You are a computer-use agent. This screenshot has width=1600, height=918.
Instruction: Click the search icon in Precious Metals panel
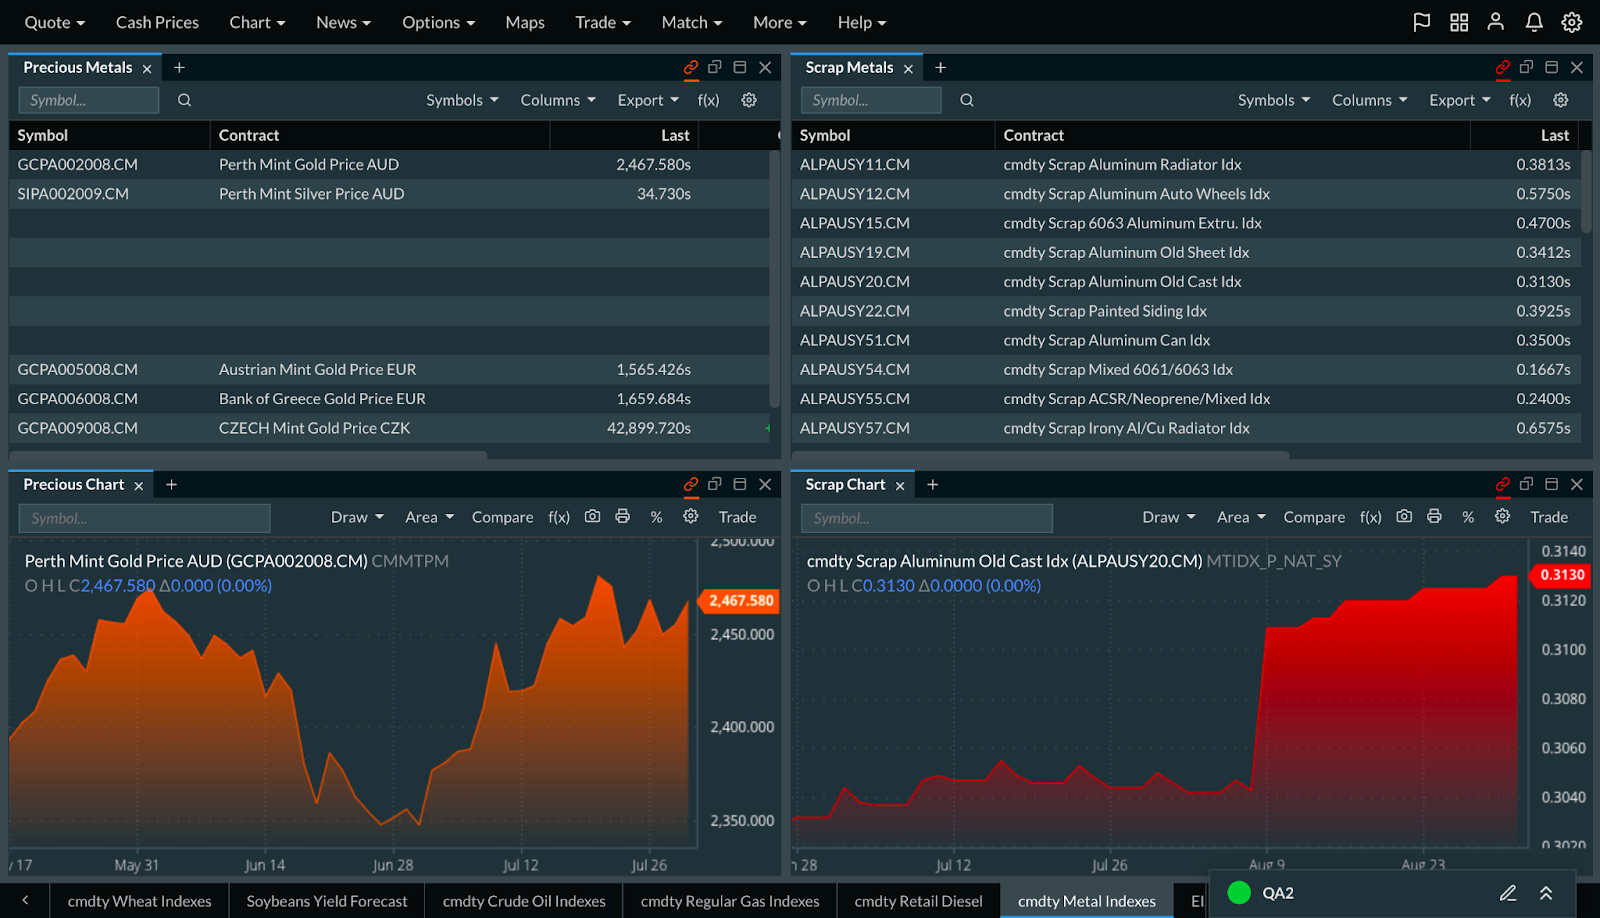(x=184, y=100)
